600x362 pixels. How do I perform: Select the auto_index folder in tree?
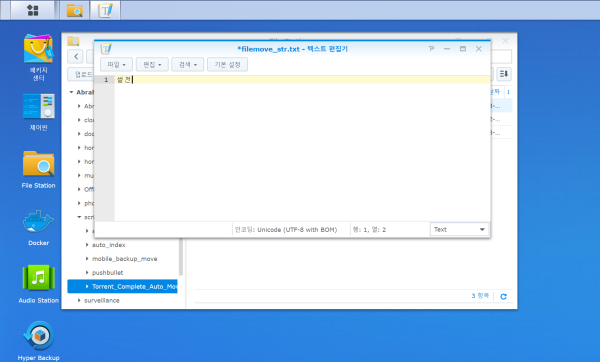[109, 245]
